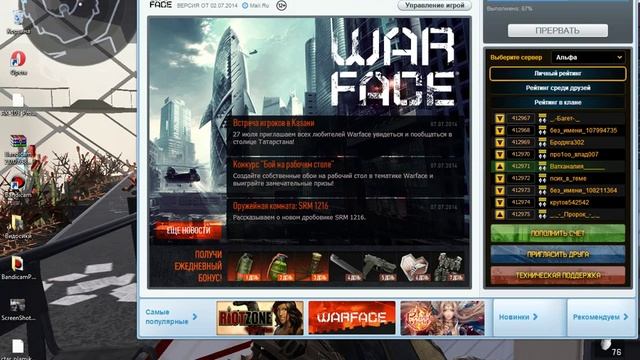The width and height of the screenshot is (640, 360).
Task: Select the day 3 stick grenade bonus
Action: pyautogui.click(x=313, y=267)
